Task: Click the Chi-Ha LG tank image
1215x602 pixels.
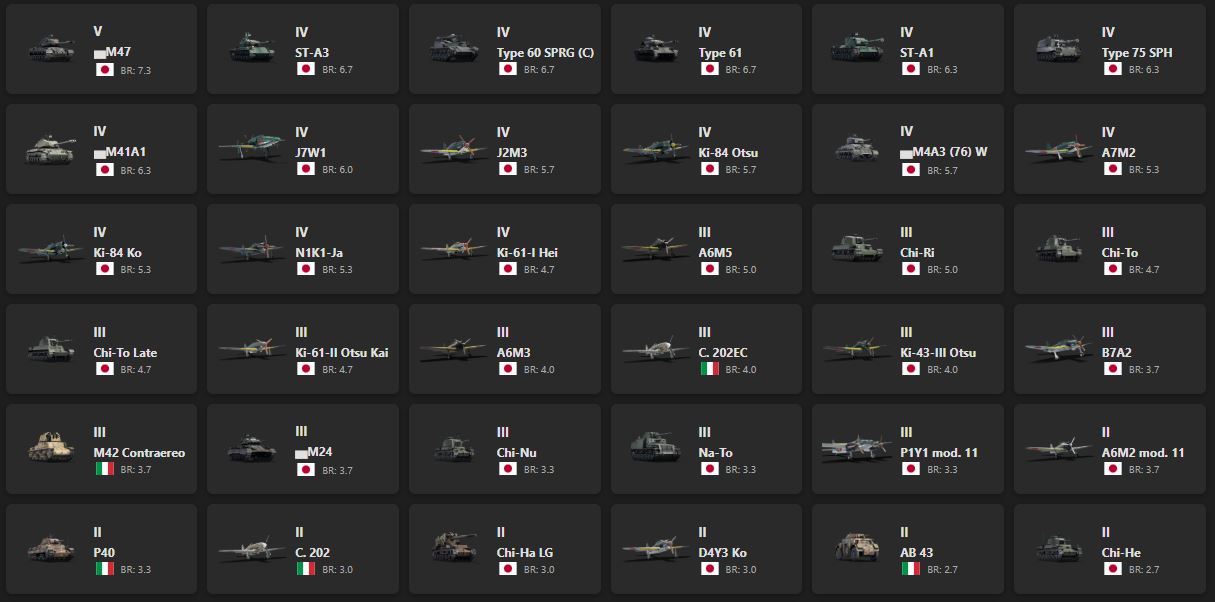Action: (455, 548)
